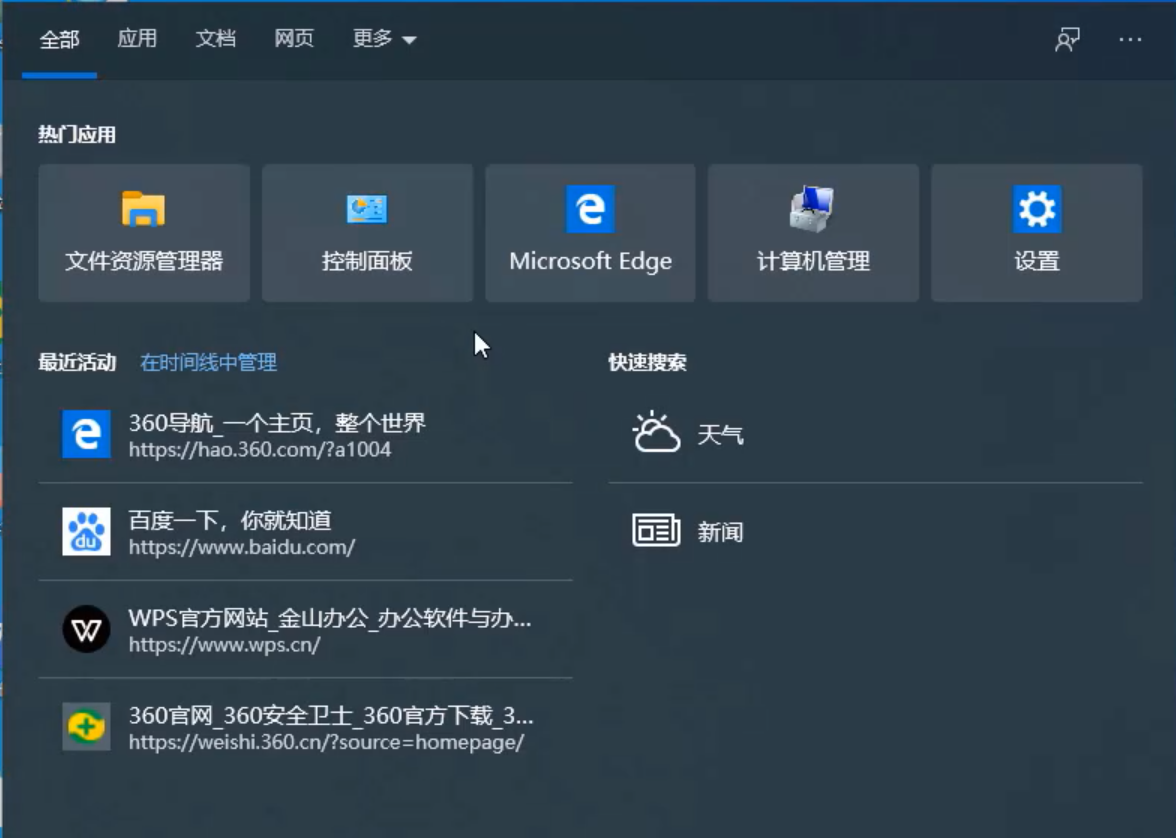
Task: Open Microsoft Edge from top apps
Action: tap(590, 233)
